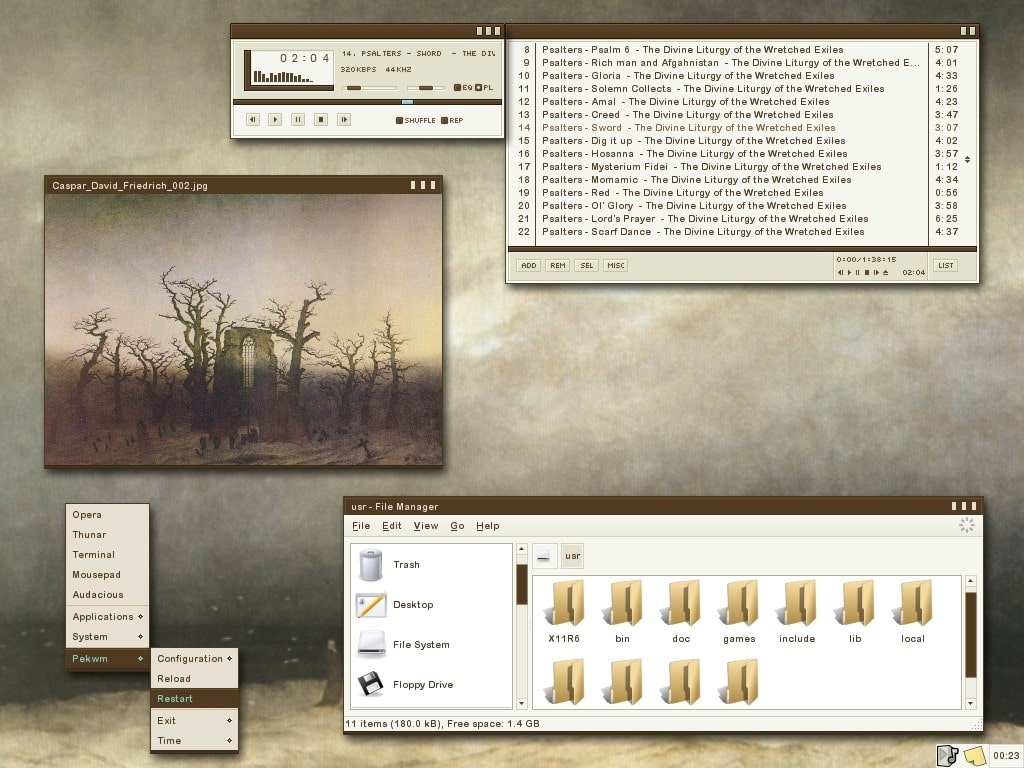Image resolution: width=1024 pixels, height=768 pixels.
Task: Toggle the EQ equalizer button
Action: coord(463,88)
